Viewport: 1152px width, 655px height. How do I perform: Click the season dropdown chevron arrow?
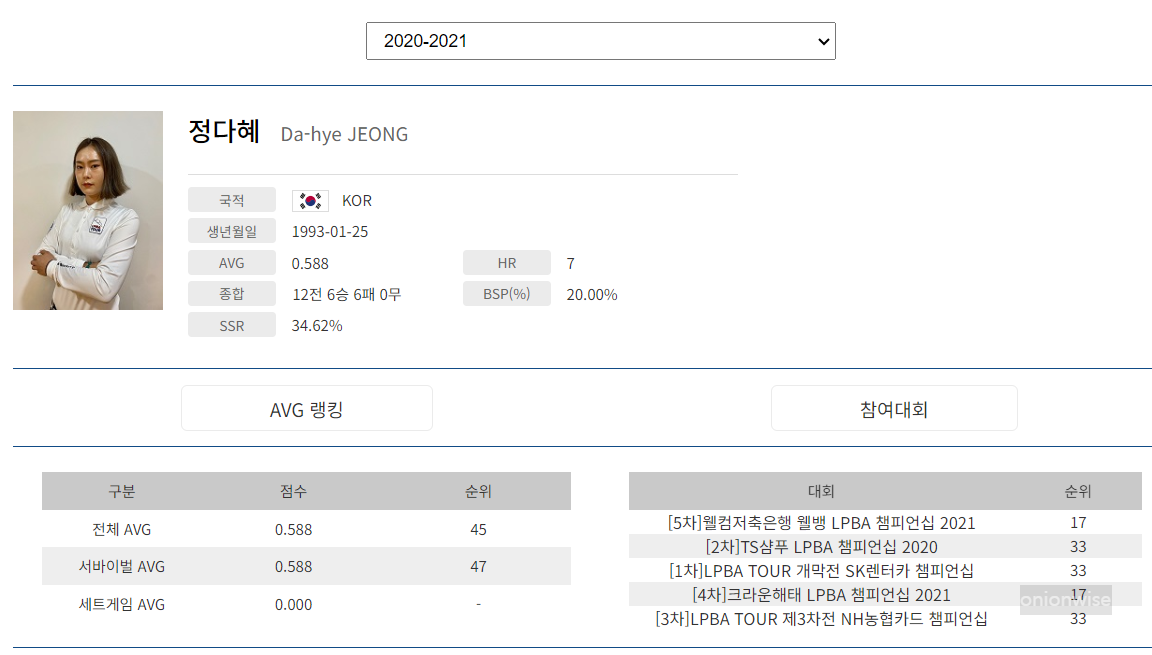pyautogui.click(x=821, y=40)
